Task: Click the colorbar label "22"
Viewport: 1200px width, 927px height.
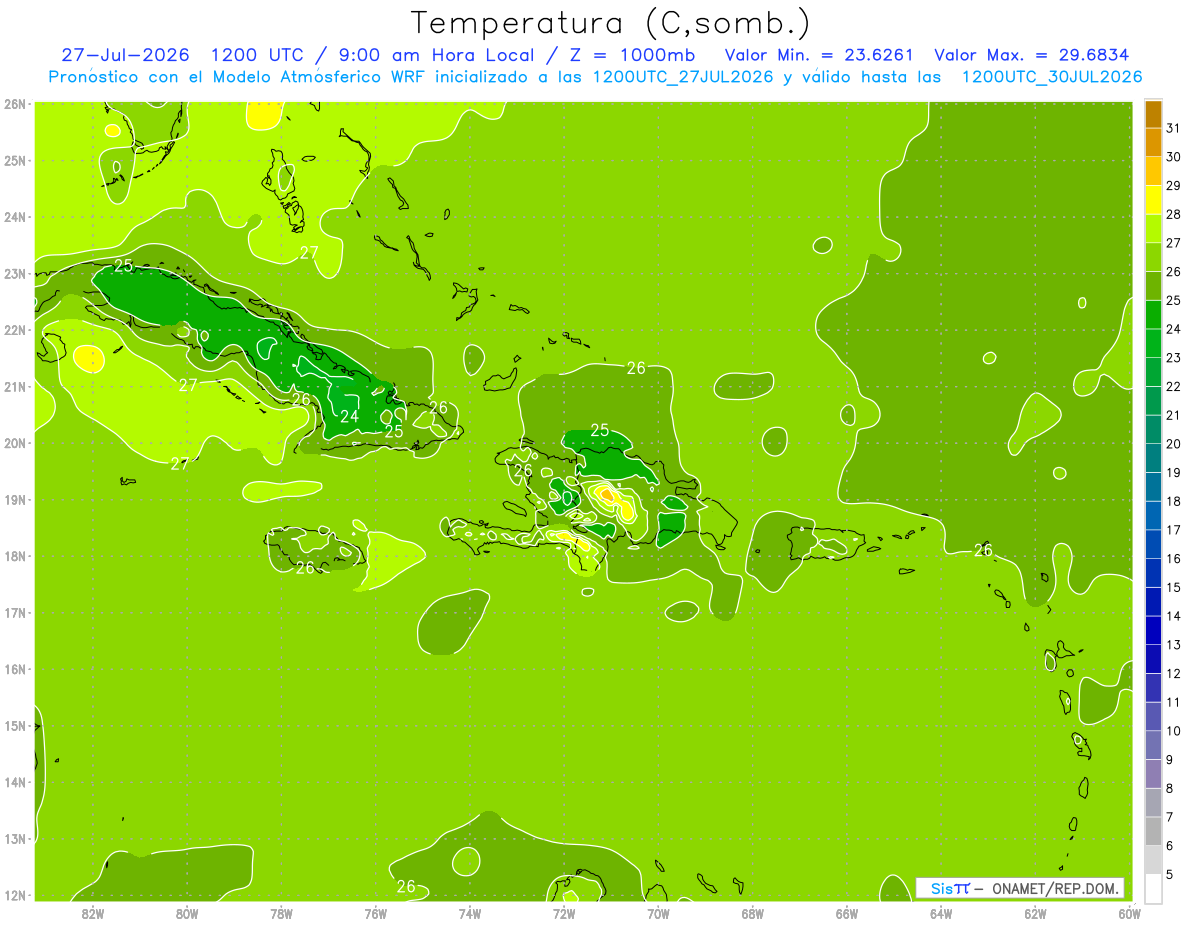Action: tap(1173, 386)
